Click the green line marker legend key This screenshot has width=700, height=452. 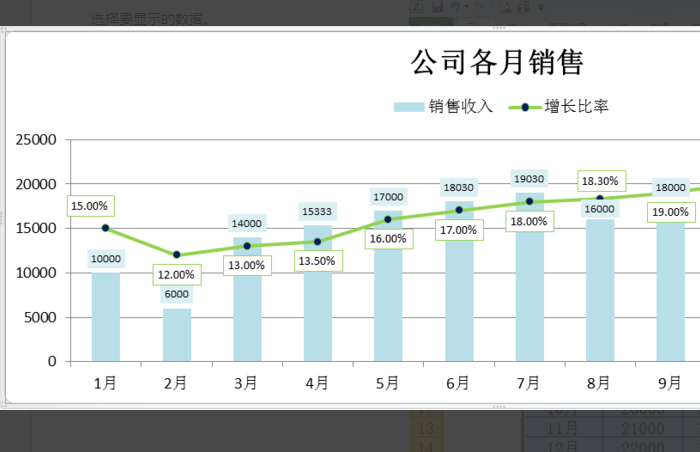[x=525, y=107]
